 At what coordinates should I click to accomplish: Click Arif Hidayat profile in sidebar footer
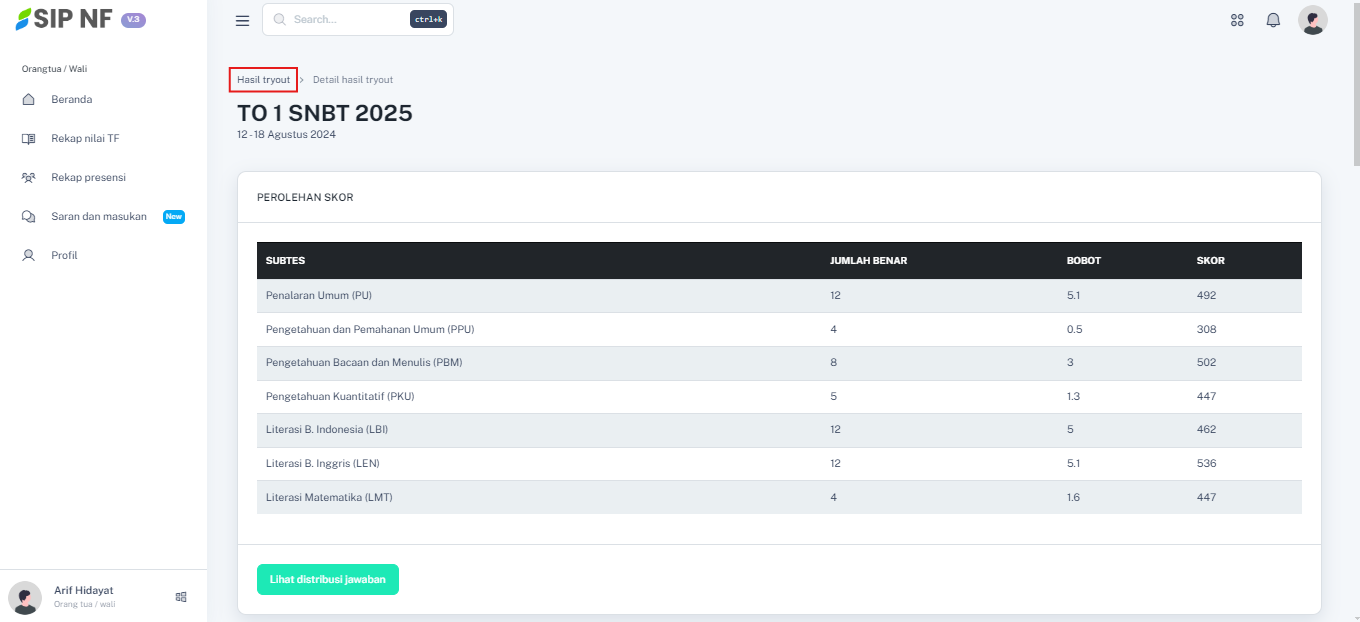[84, 596]
